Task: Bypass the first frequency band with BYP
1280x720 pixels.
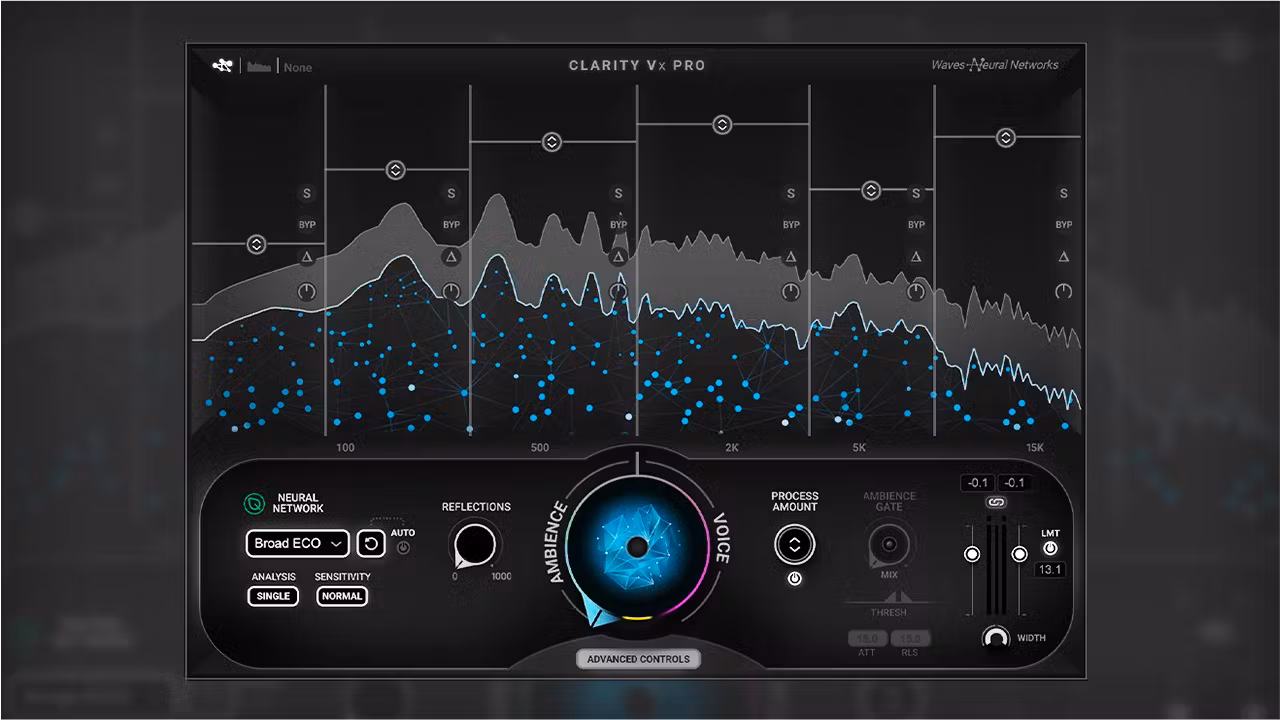Action: (x=307, y=225)
